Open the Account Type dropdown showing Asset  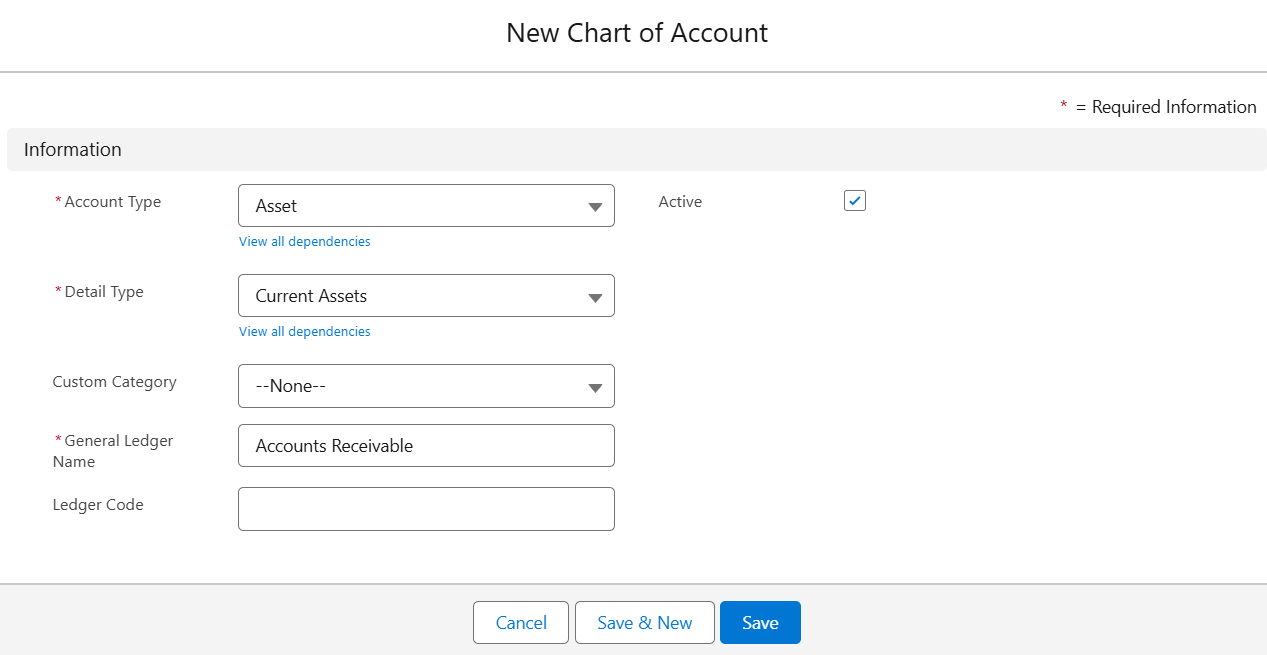426,206
